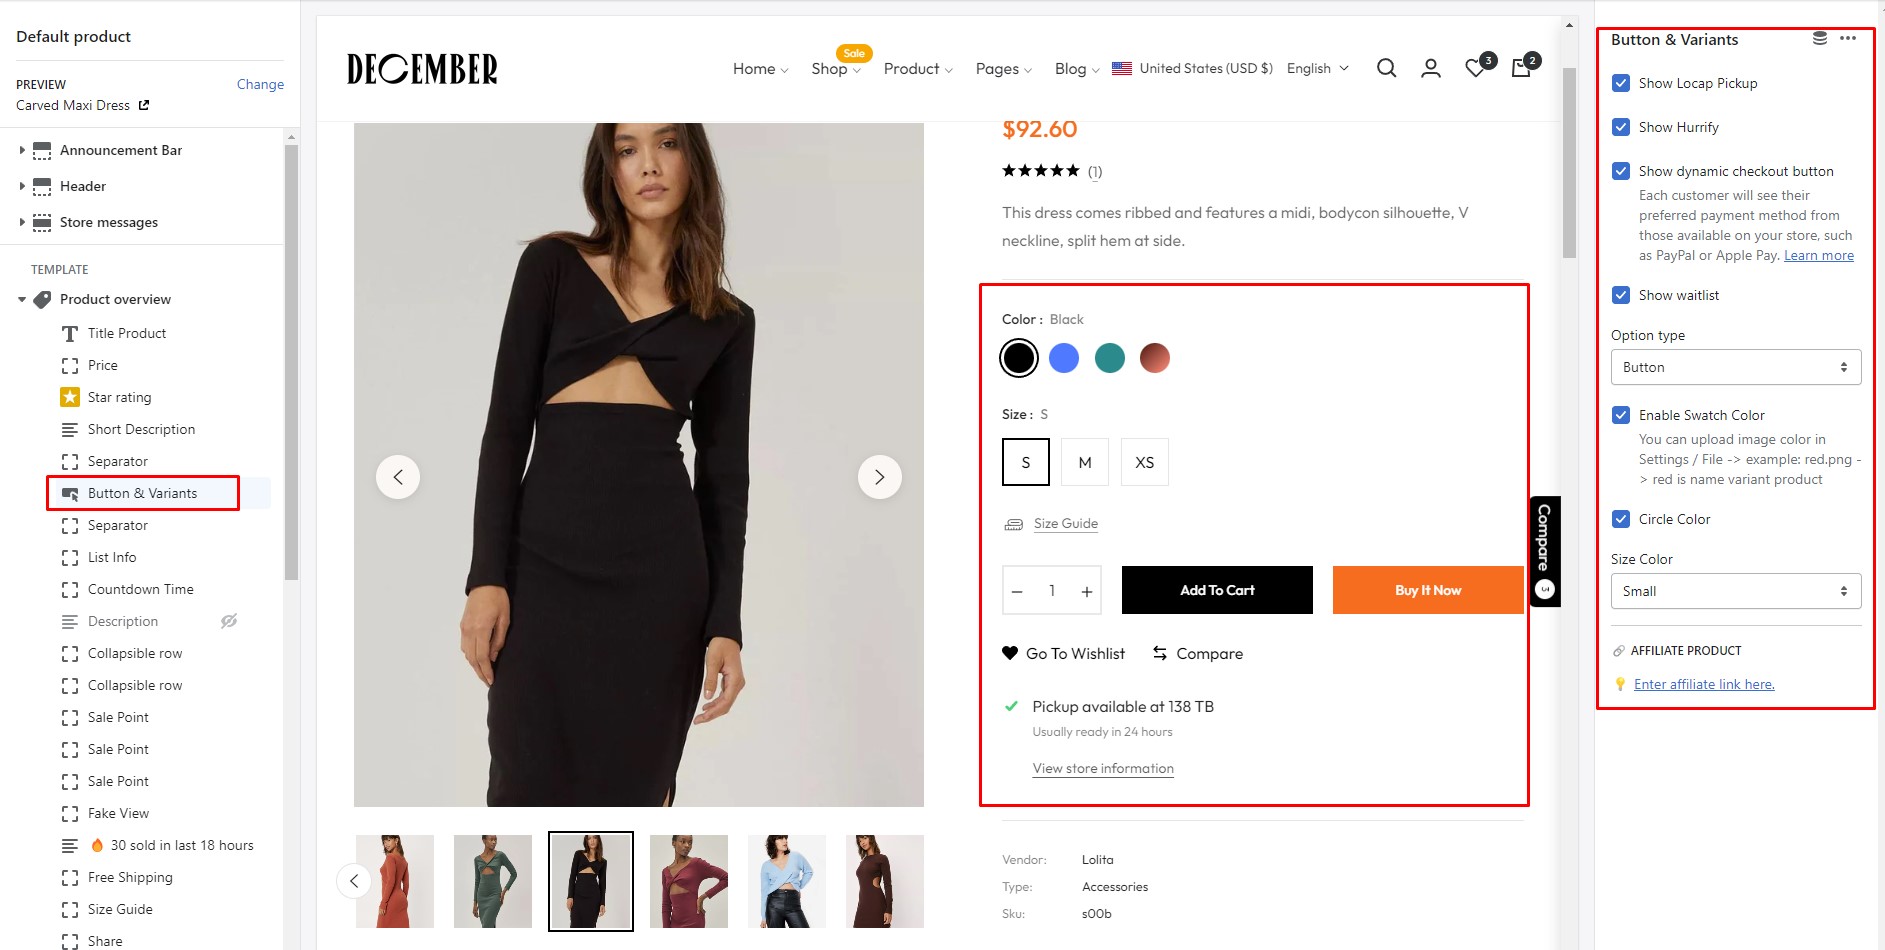Uncheck Show Locap Pickup checkbox
The width and height of the screenshot is (1885, 950).
tap(1621, 83)
